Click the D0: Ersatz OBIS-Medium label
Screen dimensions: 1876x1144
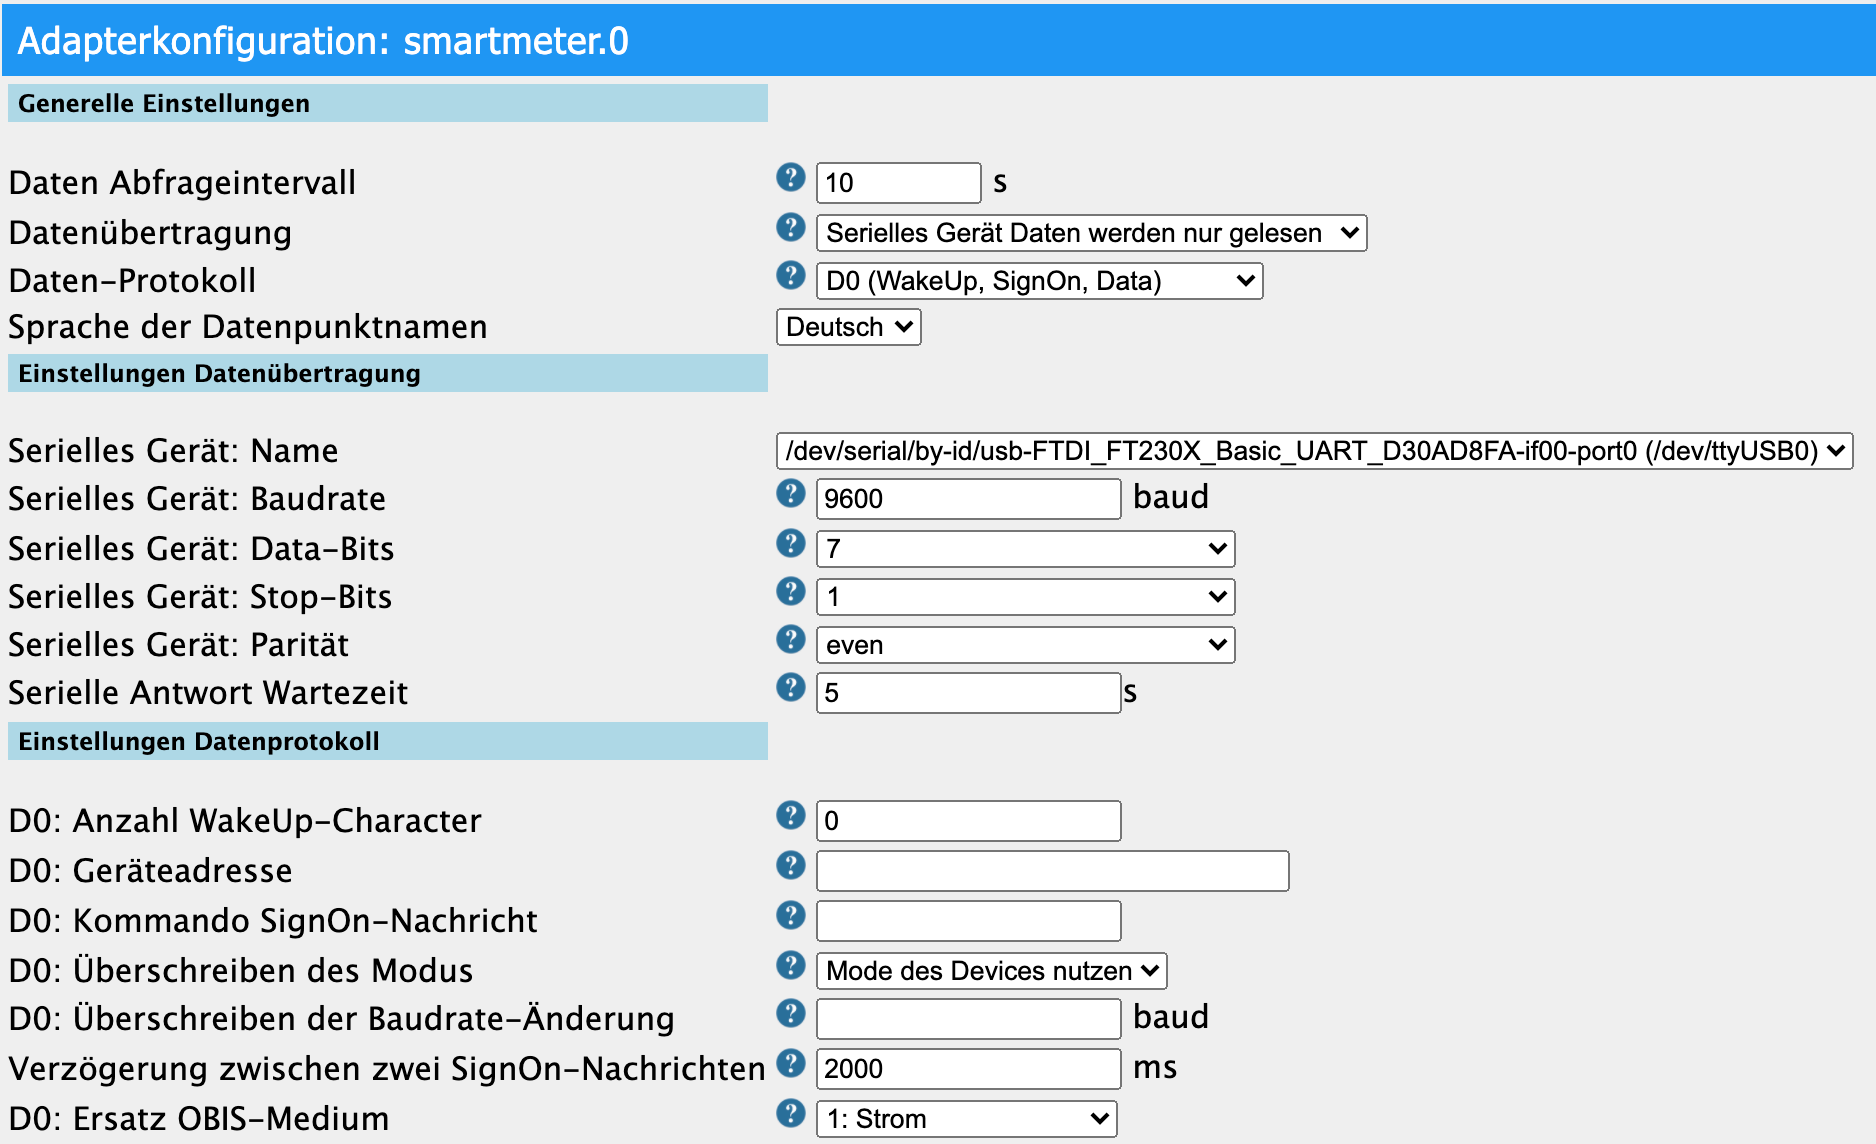[199, 1119]
